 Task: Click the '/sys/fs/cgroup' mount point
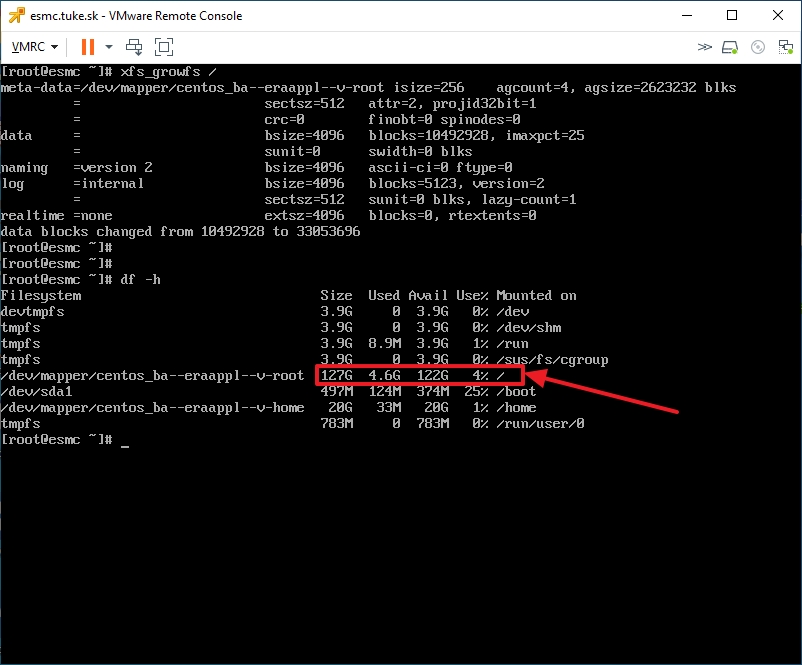[x=552, y=360]
